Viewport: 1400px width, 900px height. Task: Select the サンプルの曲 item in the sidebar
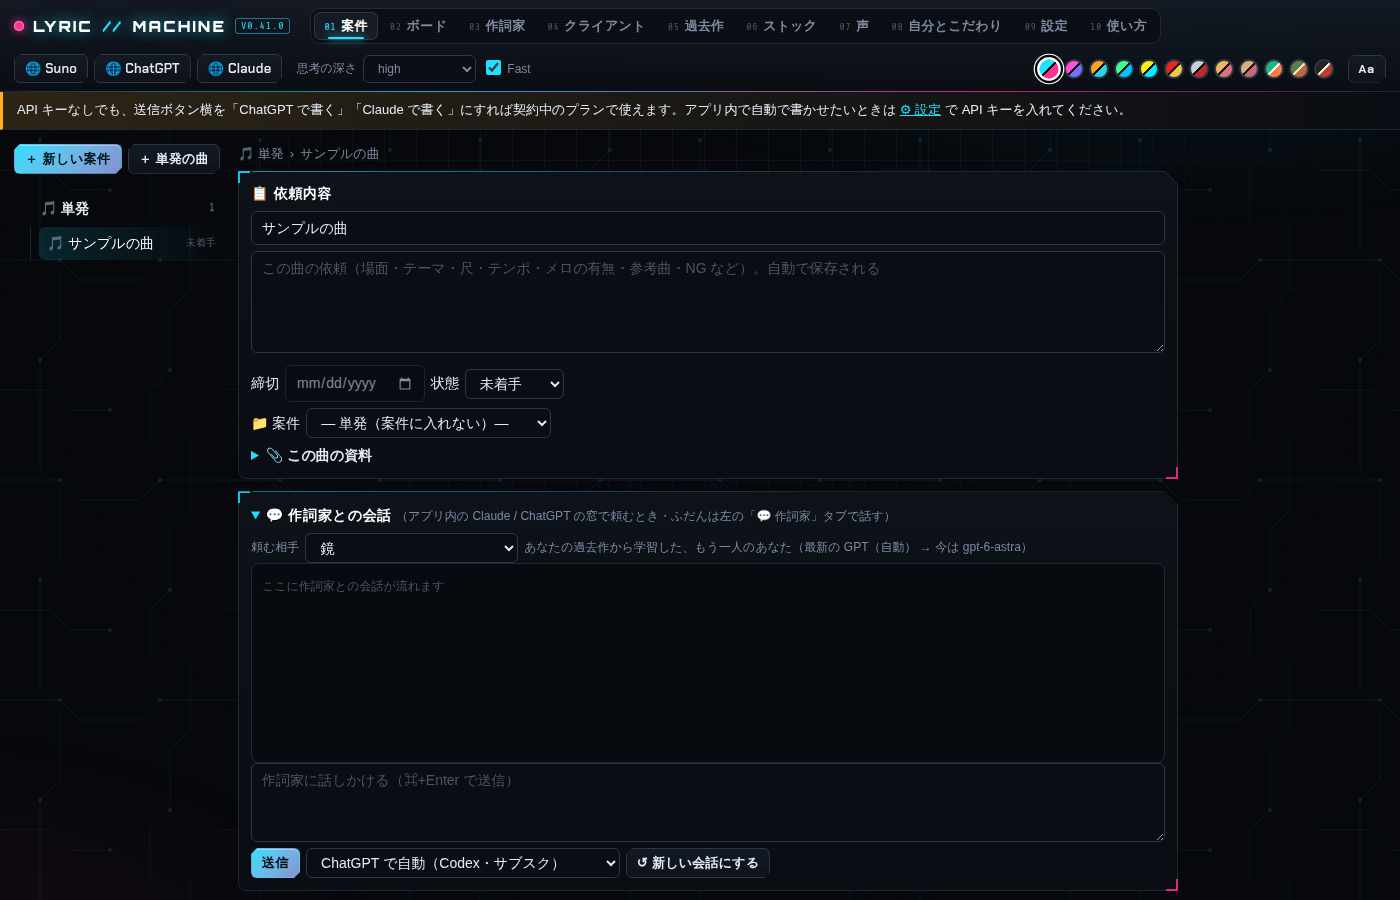point(128,243)
